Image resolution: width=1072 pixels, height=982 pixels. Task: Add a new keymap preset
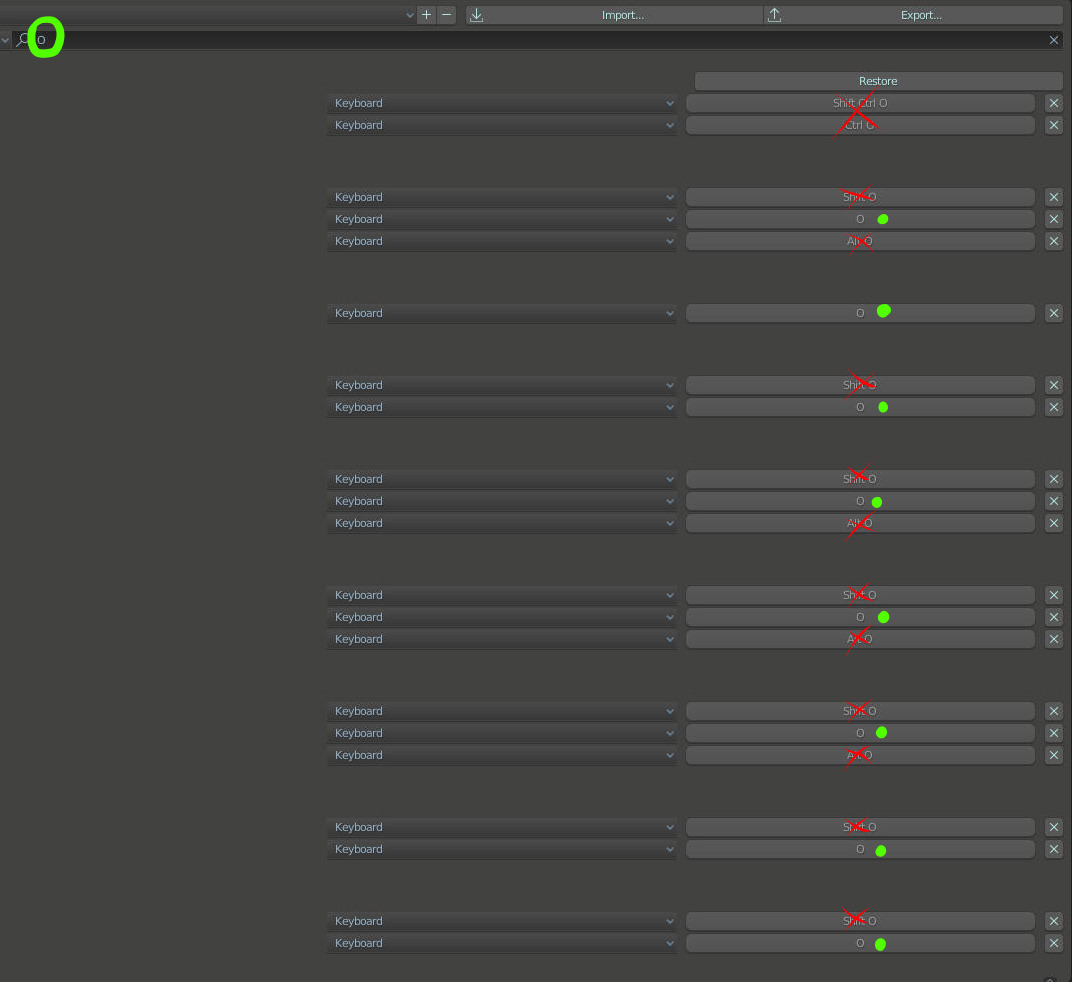click(427, 14)
